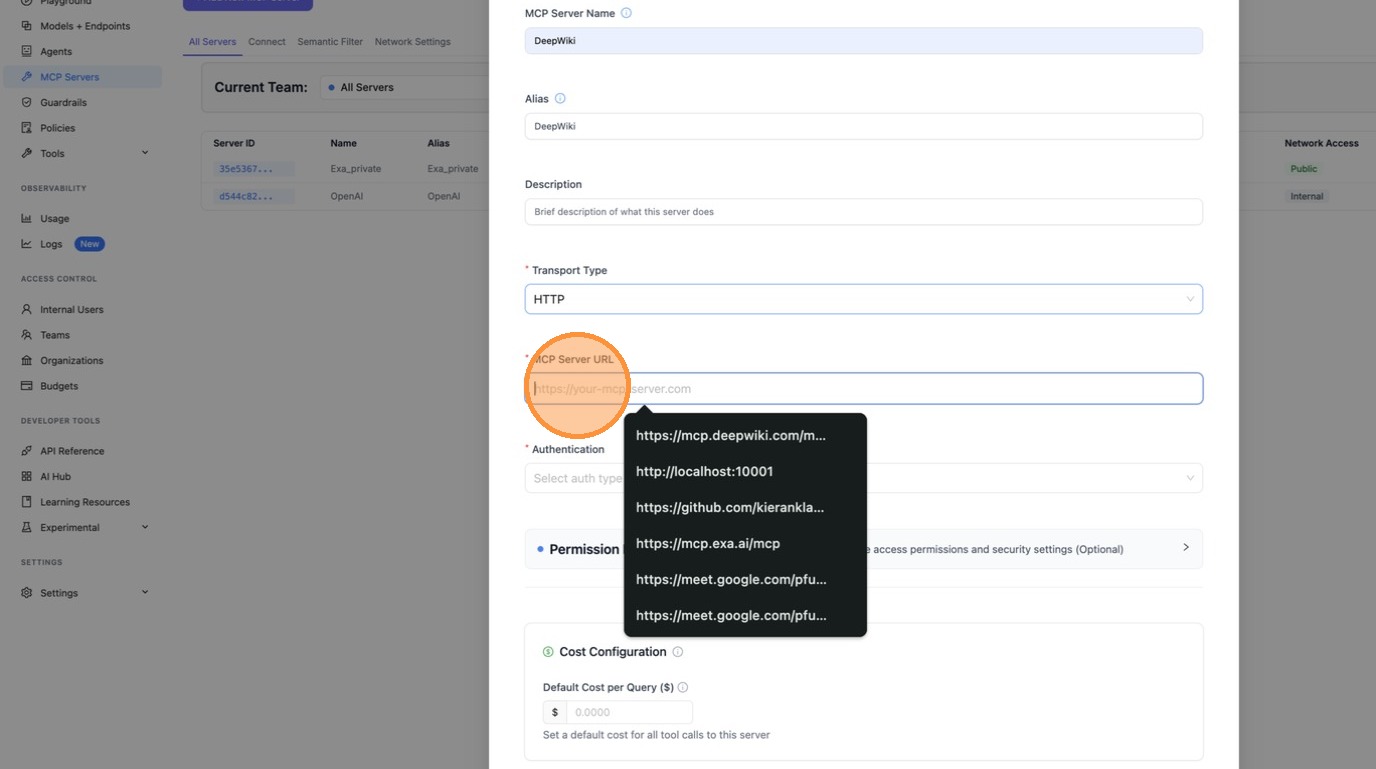
Task: Click the Network Access column header
Action: pyautogui.click(x=1321, y=143)
